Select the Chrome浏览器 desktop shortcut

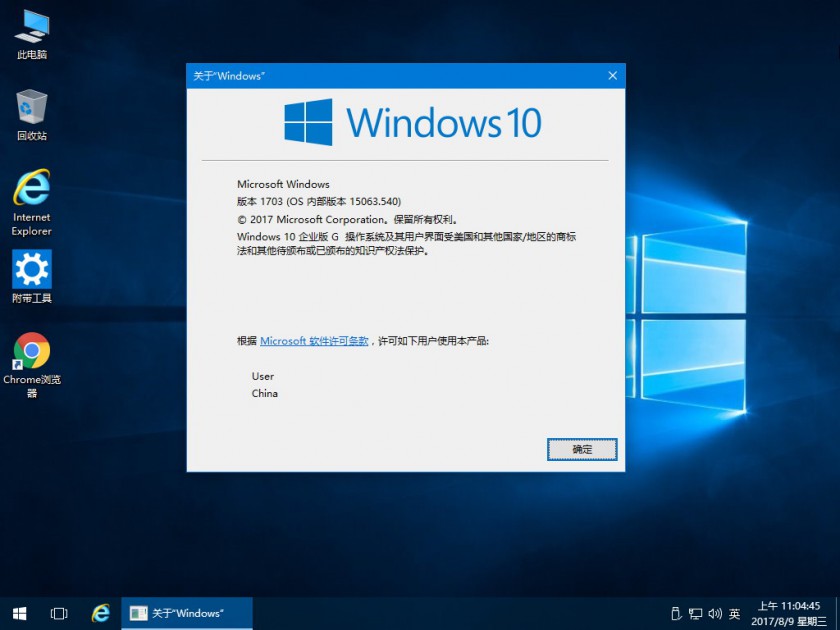[x=32, y=365]
